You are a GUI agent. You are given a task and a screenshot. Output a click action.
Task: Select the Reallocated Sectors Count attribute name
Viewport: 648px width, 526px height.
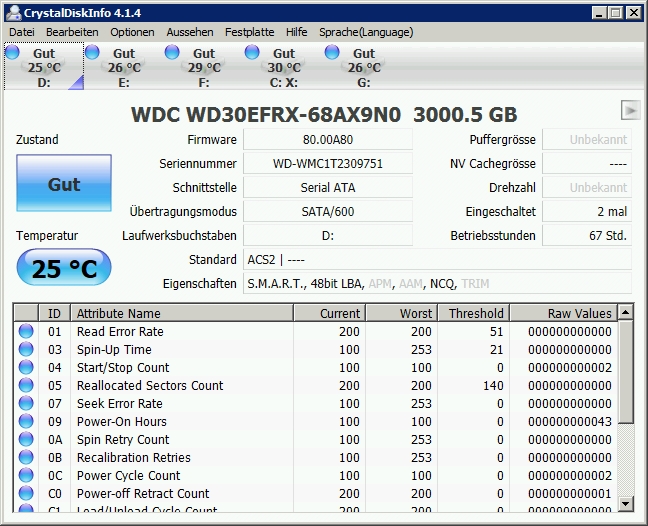[x=150, y=386]
